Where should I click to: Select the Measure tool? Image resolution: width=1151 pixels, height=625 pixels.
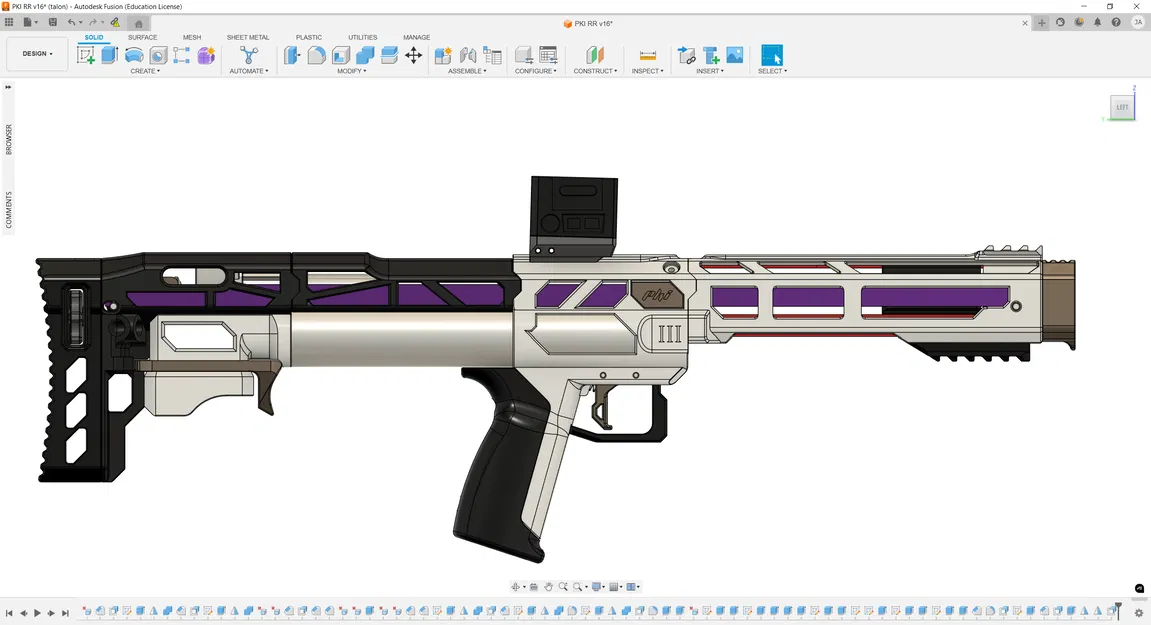(x=647, y=55)
